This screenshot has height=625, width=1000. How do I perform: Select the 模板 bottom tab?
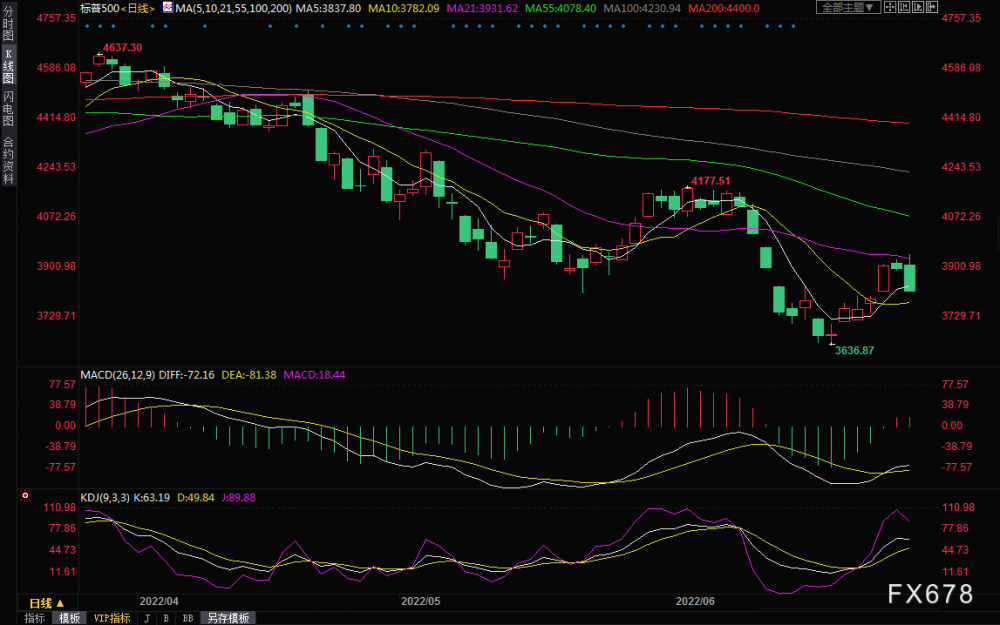70,618
